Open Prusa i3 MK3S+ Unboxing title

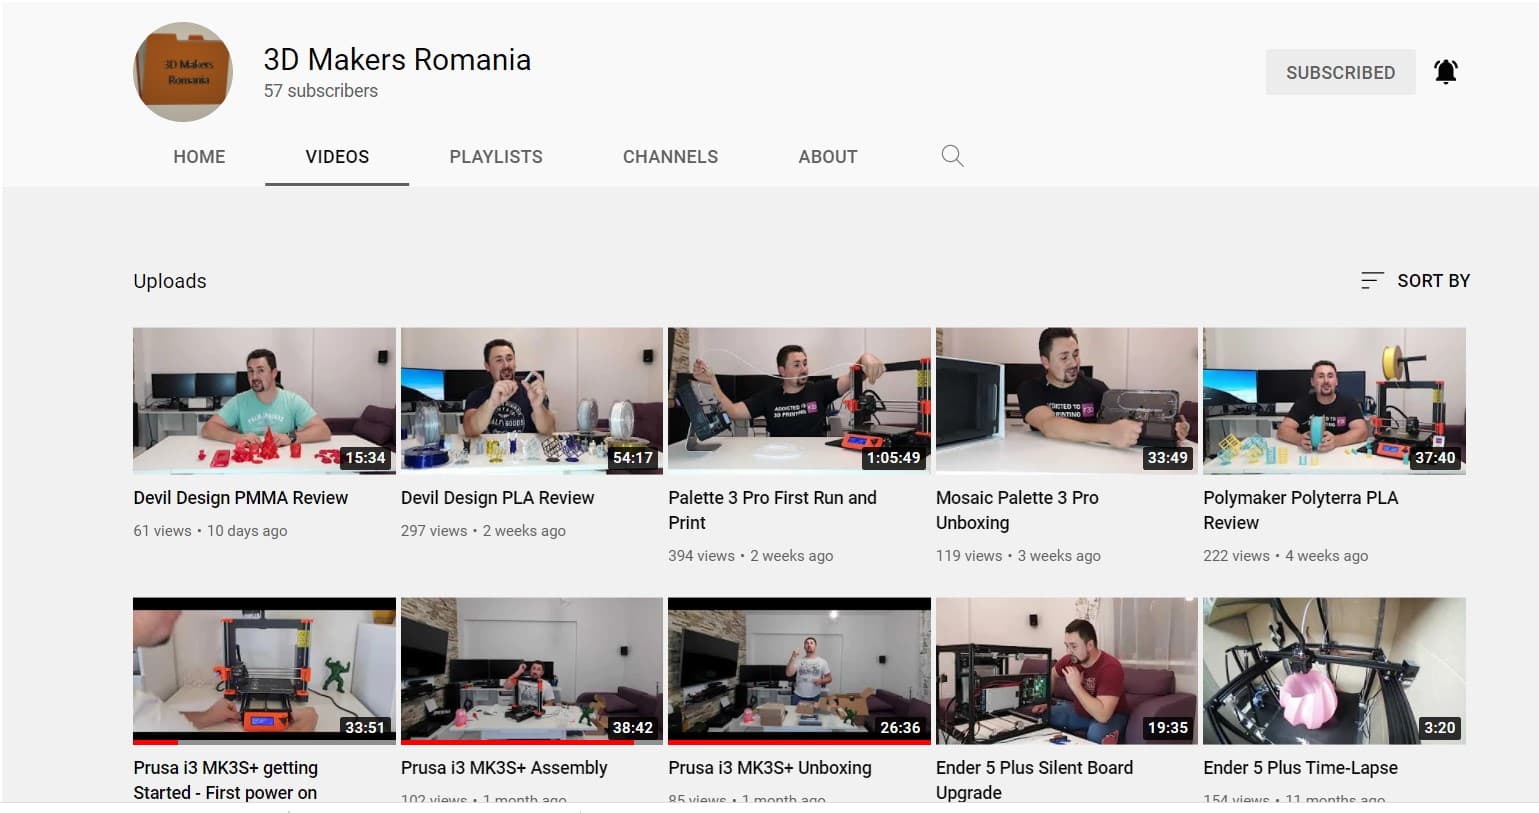[x=770, y=768]
